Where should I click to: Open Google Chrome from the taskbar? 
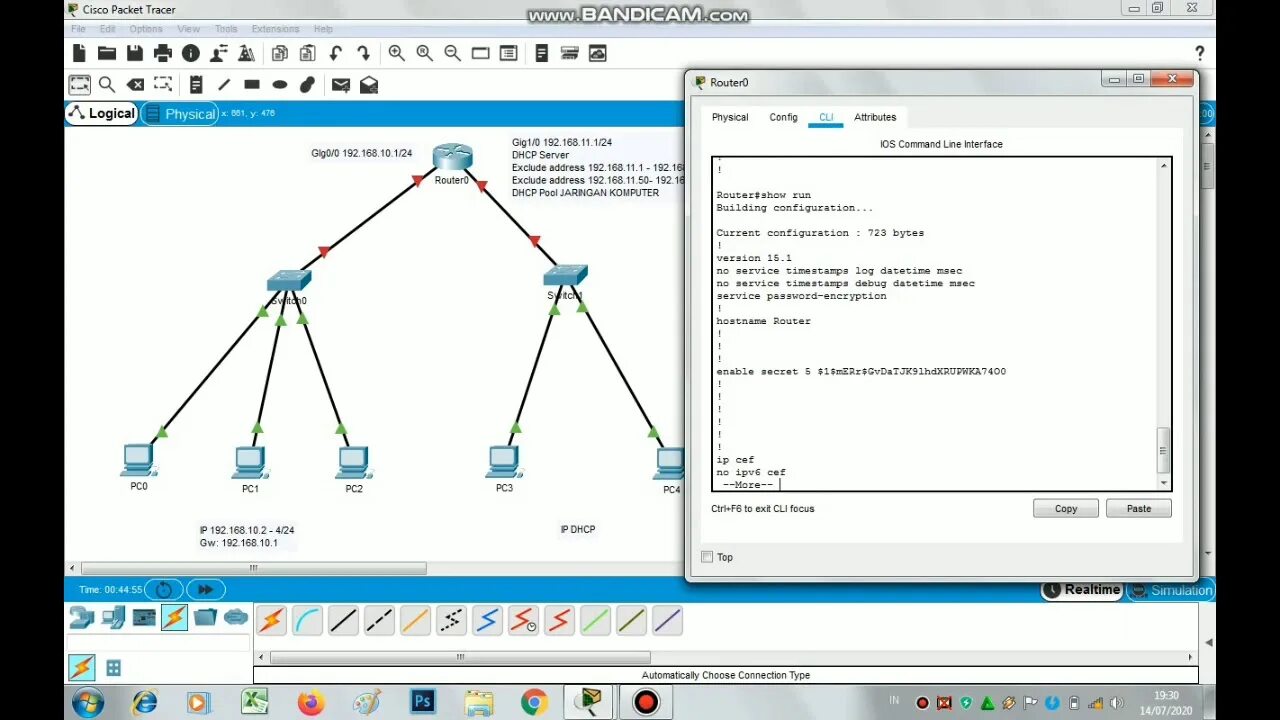tap(534, 703)
